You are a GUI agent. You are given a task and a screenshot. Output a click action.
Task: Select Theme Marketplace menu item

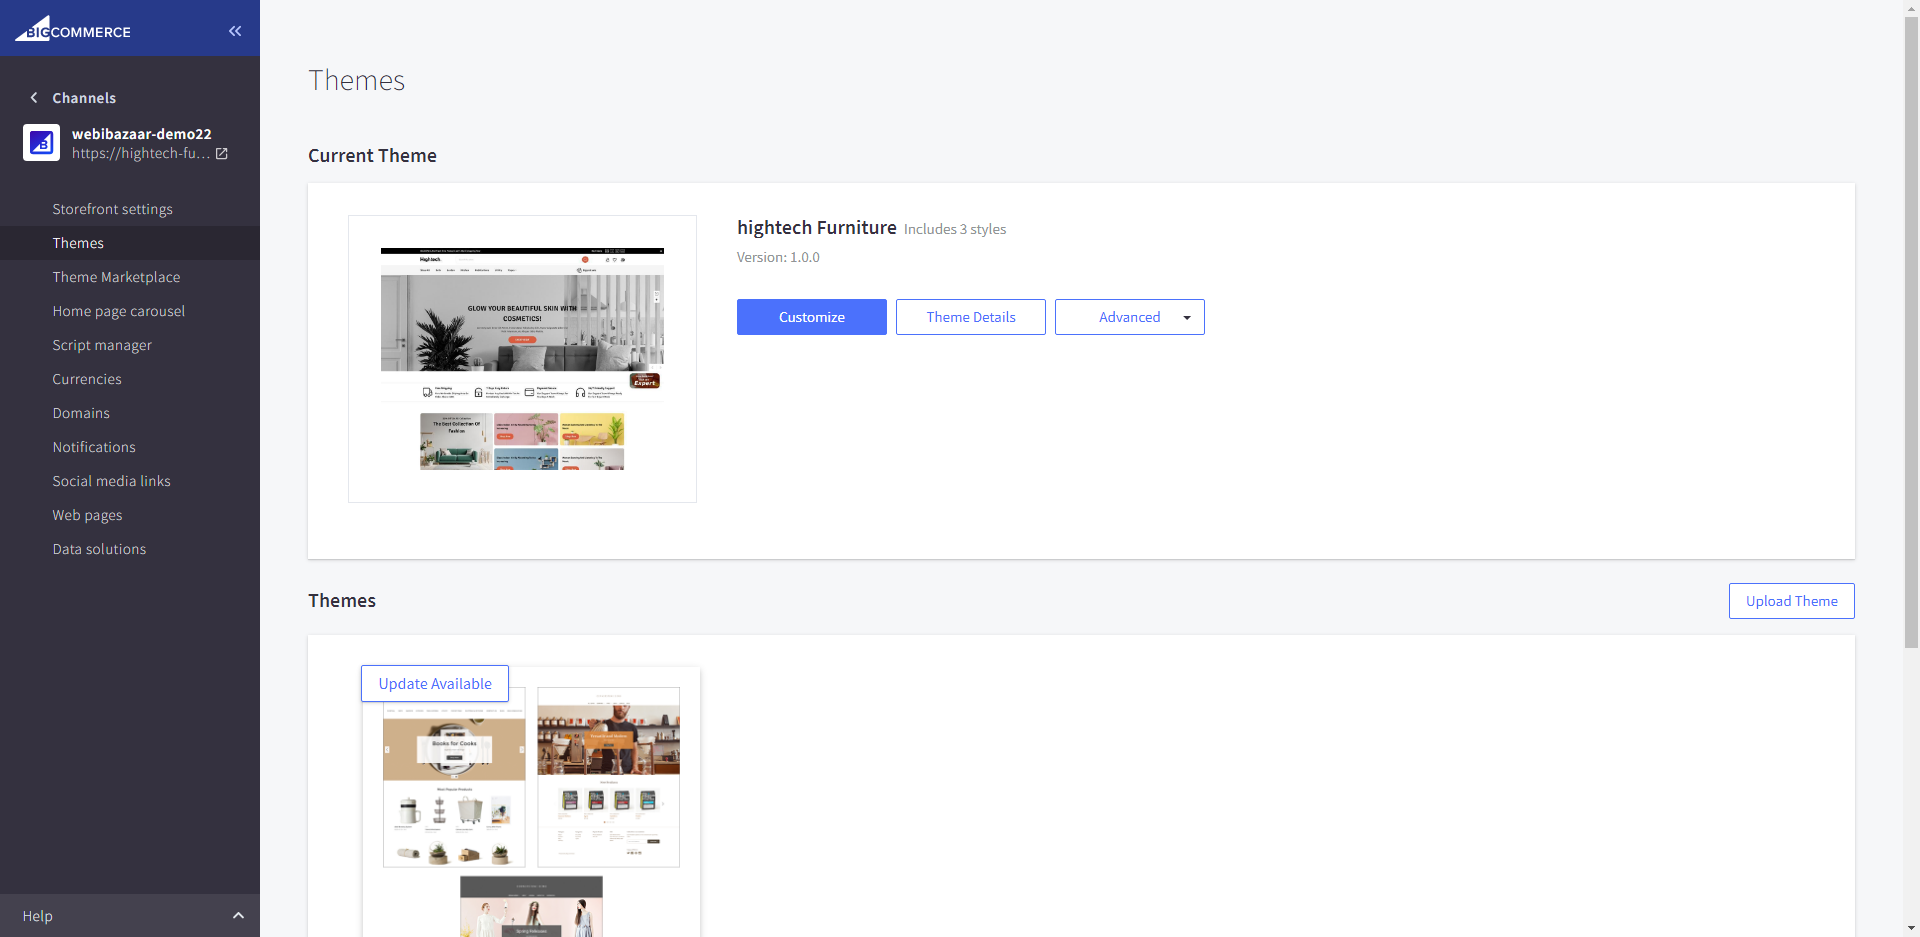tap(116, 277)
